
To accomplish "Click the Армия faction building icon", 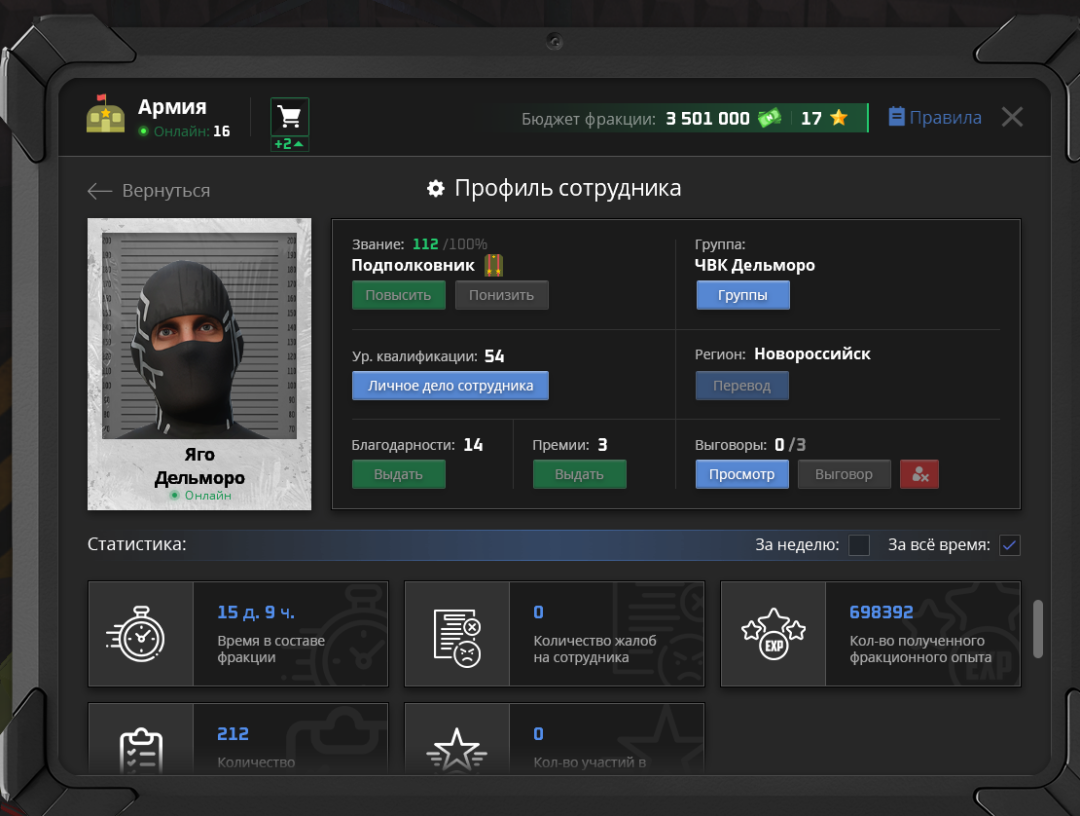I will pos(105,115).
